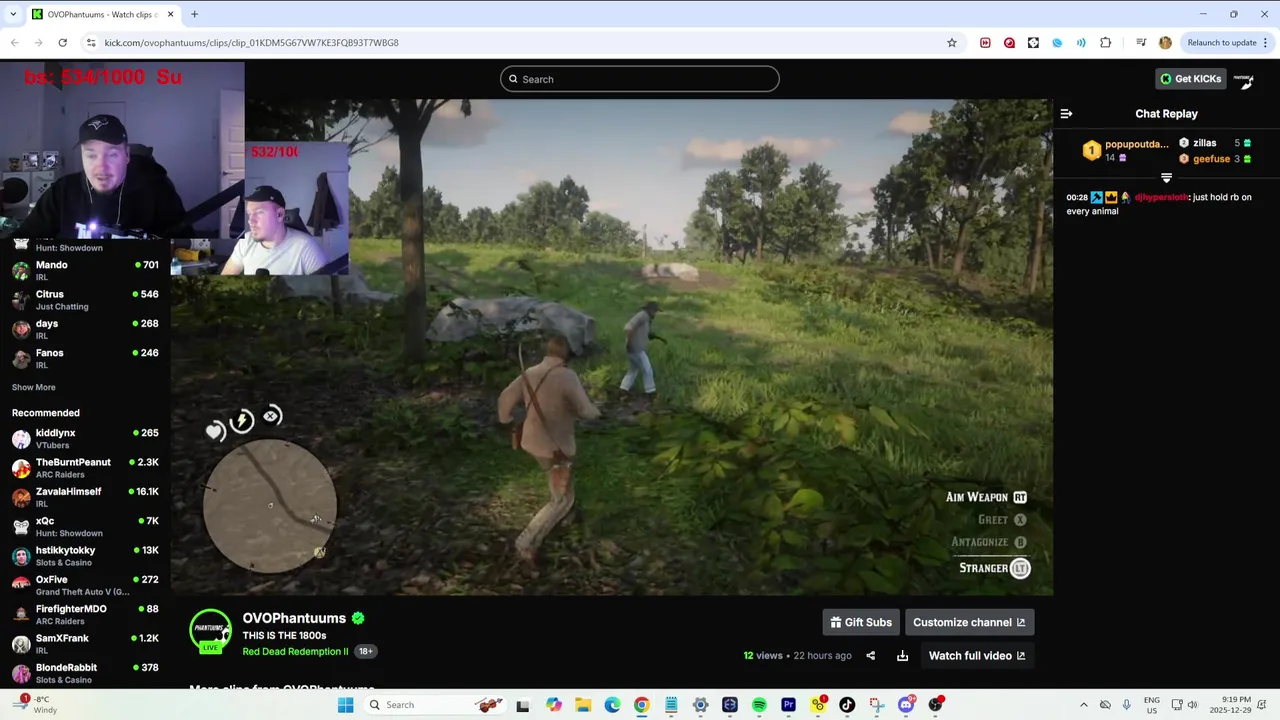This screenshot has height=720, width=1280.
Task: Expand the gift leaderboard arrow below popupoutda
Action: (1166, 178)
